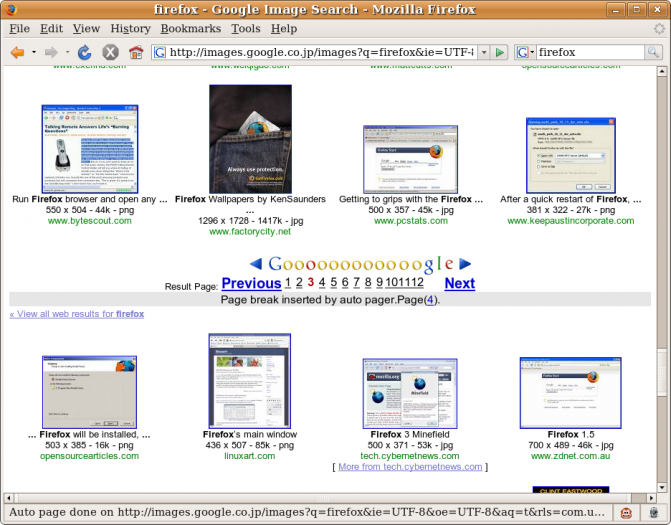Screen dimensions: 671x525
Task: Click the search magnifier icon
Action: 653,52
